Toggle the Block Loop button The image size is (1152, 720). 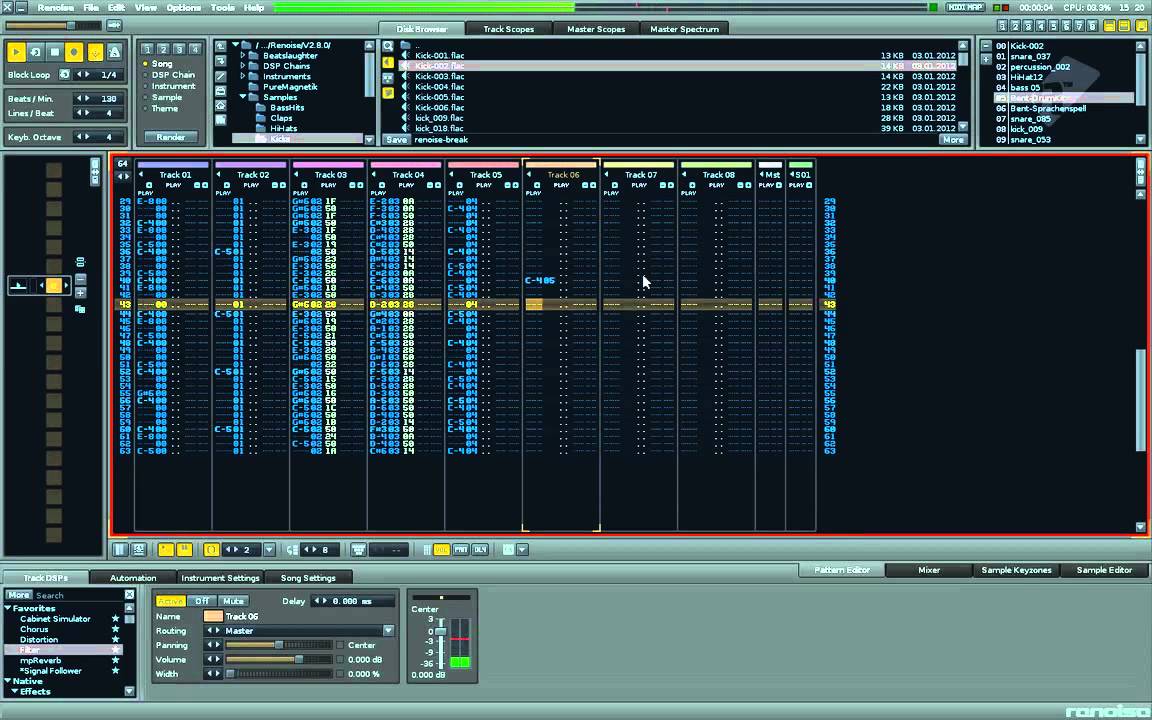click(64, 75)
